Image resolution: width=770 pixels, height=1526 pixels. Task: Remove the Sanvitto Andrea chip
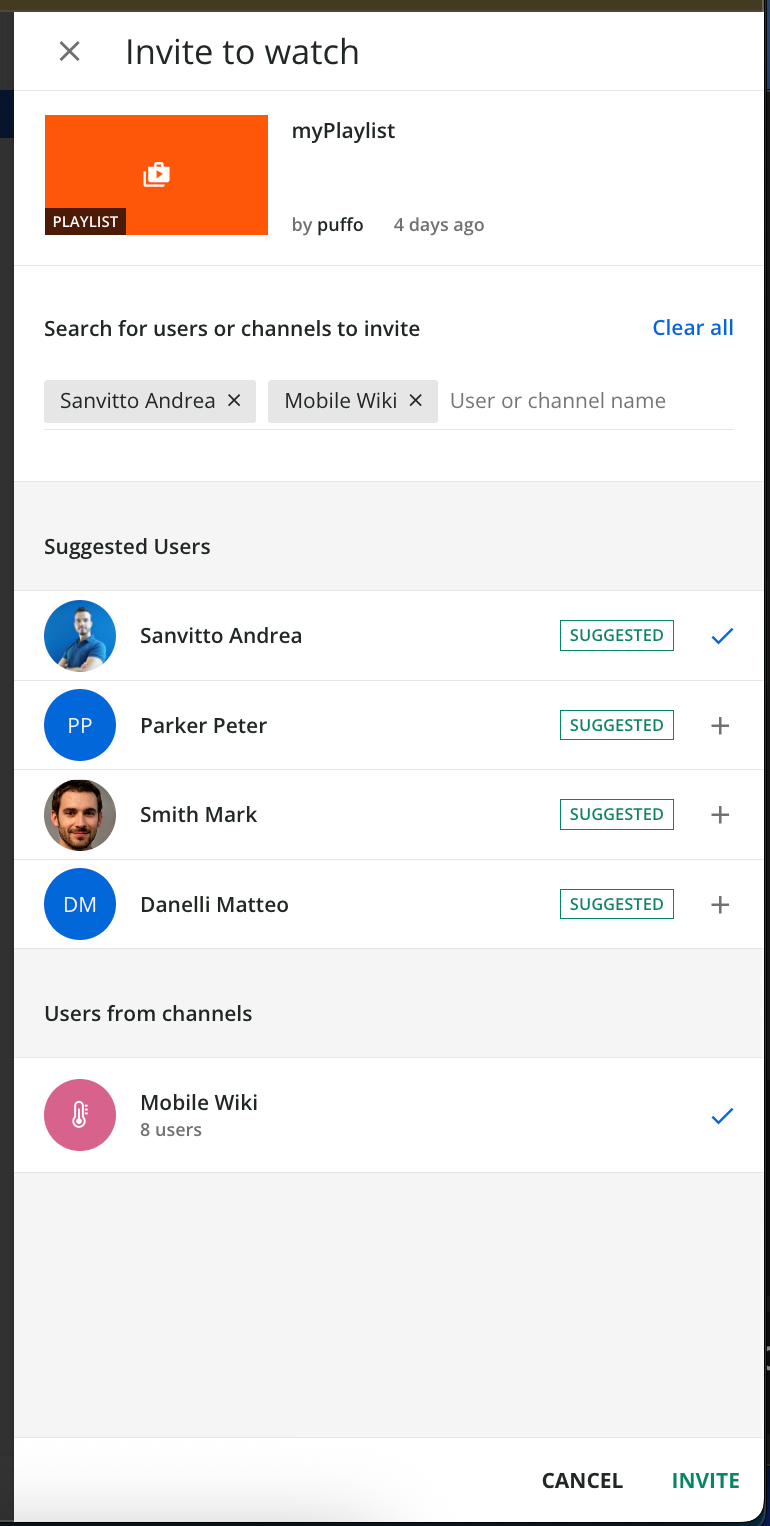click(x=234, y=400)
